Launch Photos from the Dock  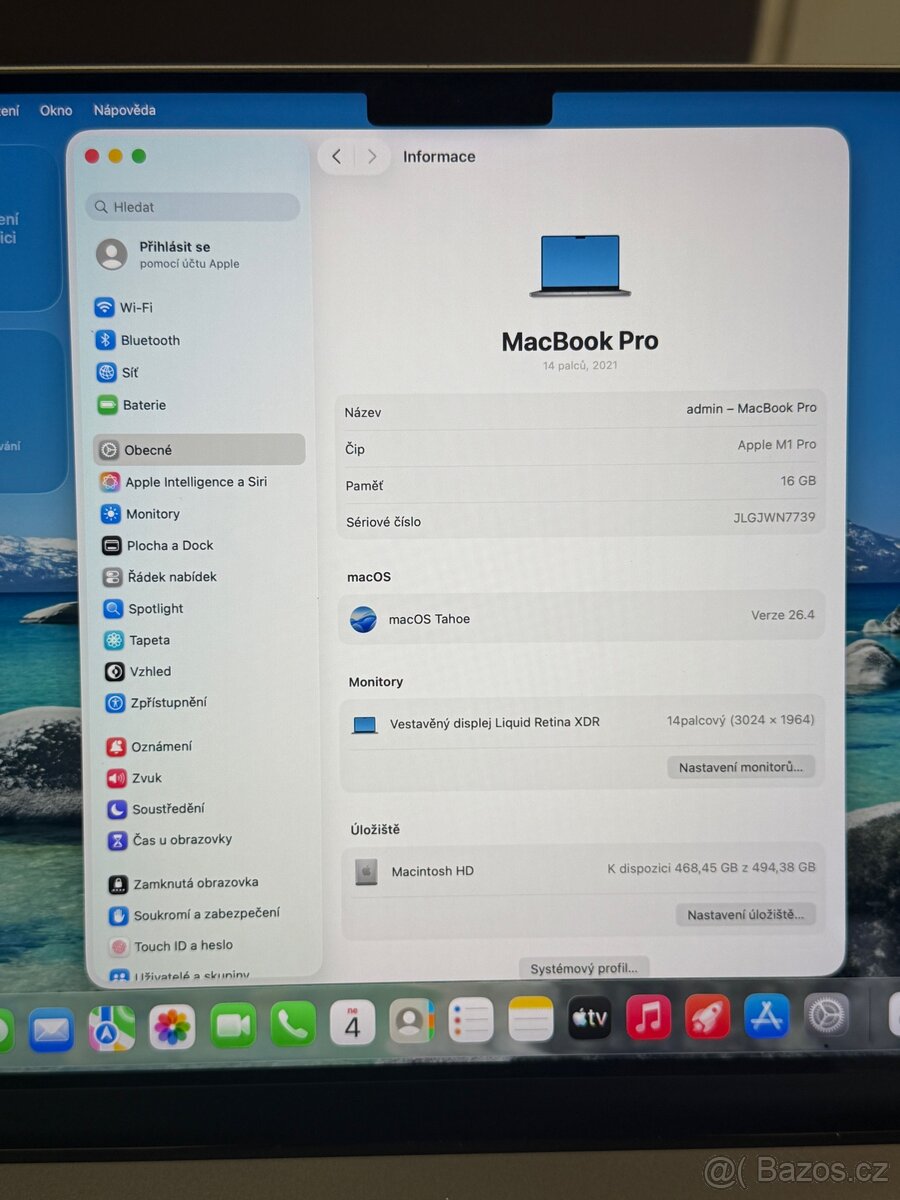[x=172, y=1027]
